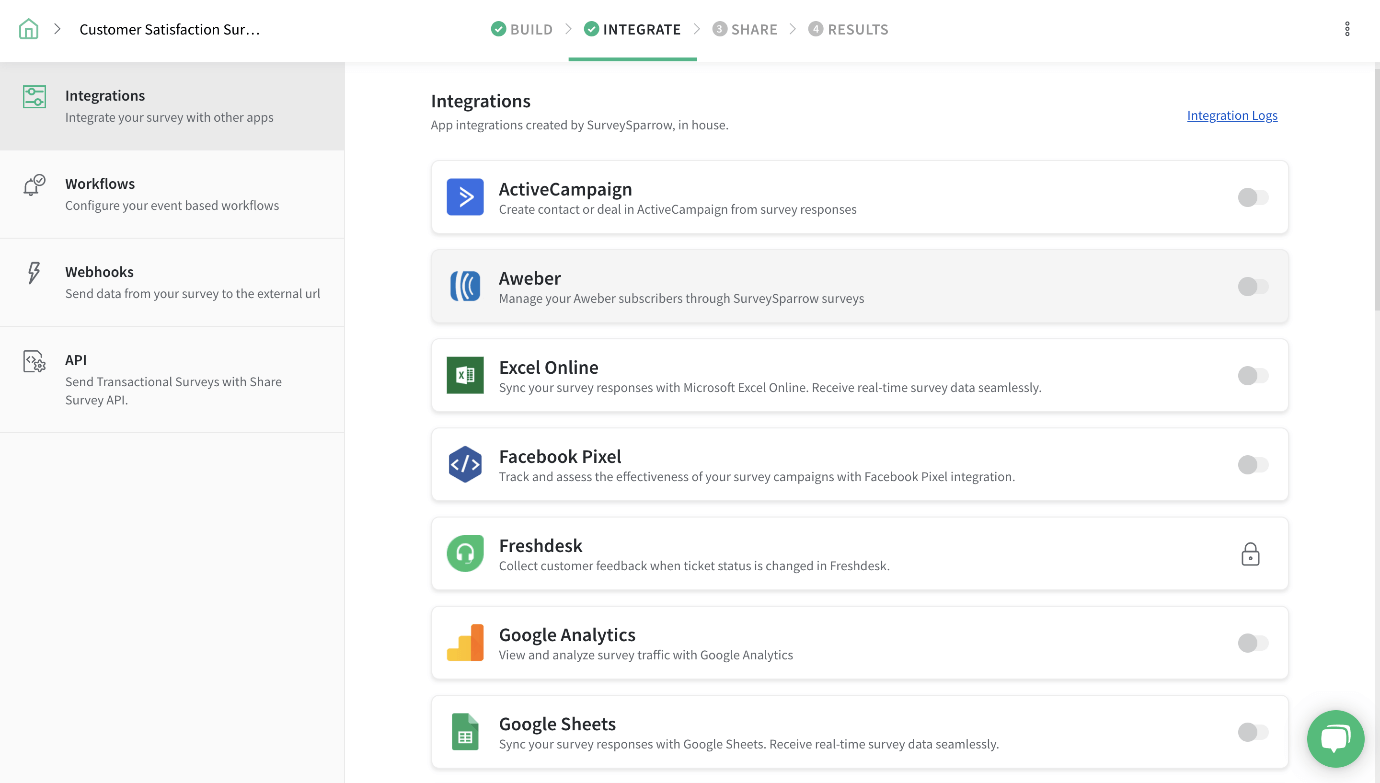Screen dimensions: 1380x783
Task: Click the Integrations section heading
Action: [x=481, y=101]
